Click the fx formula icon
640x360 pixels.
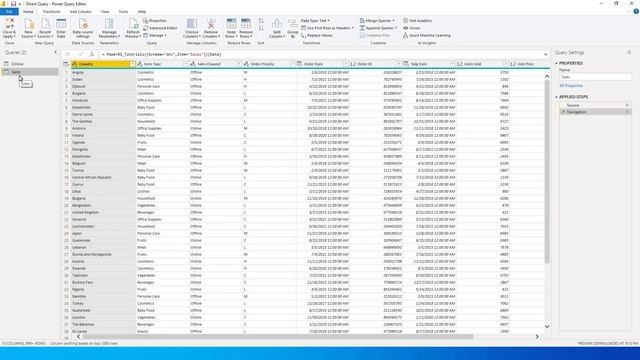click(92, 54)
